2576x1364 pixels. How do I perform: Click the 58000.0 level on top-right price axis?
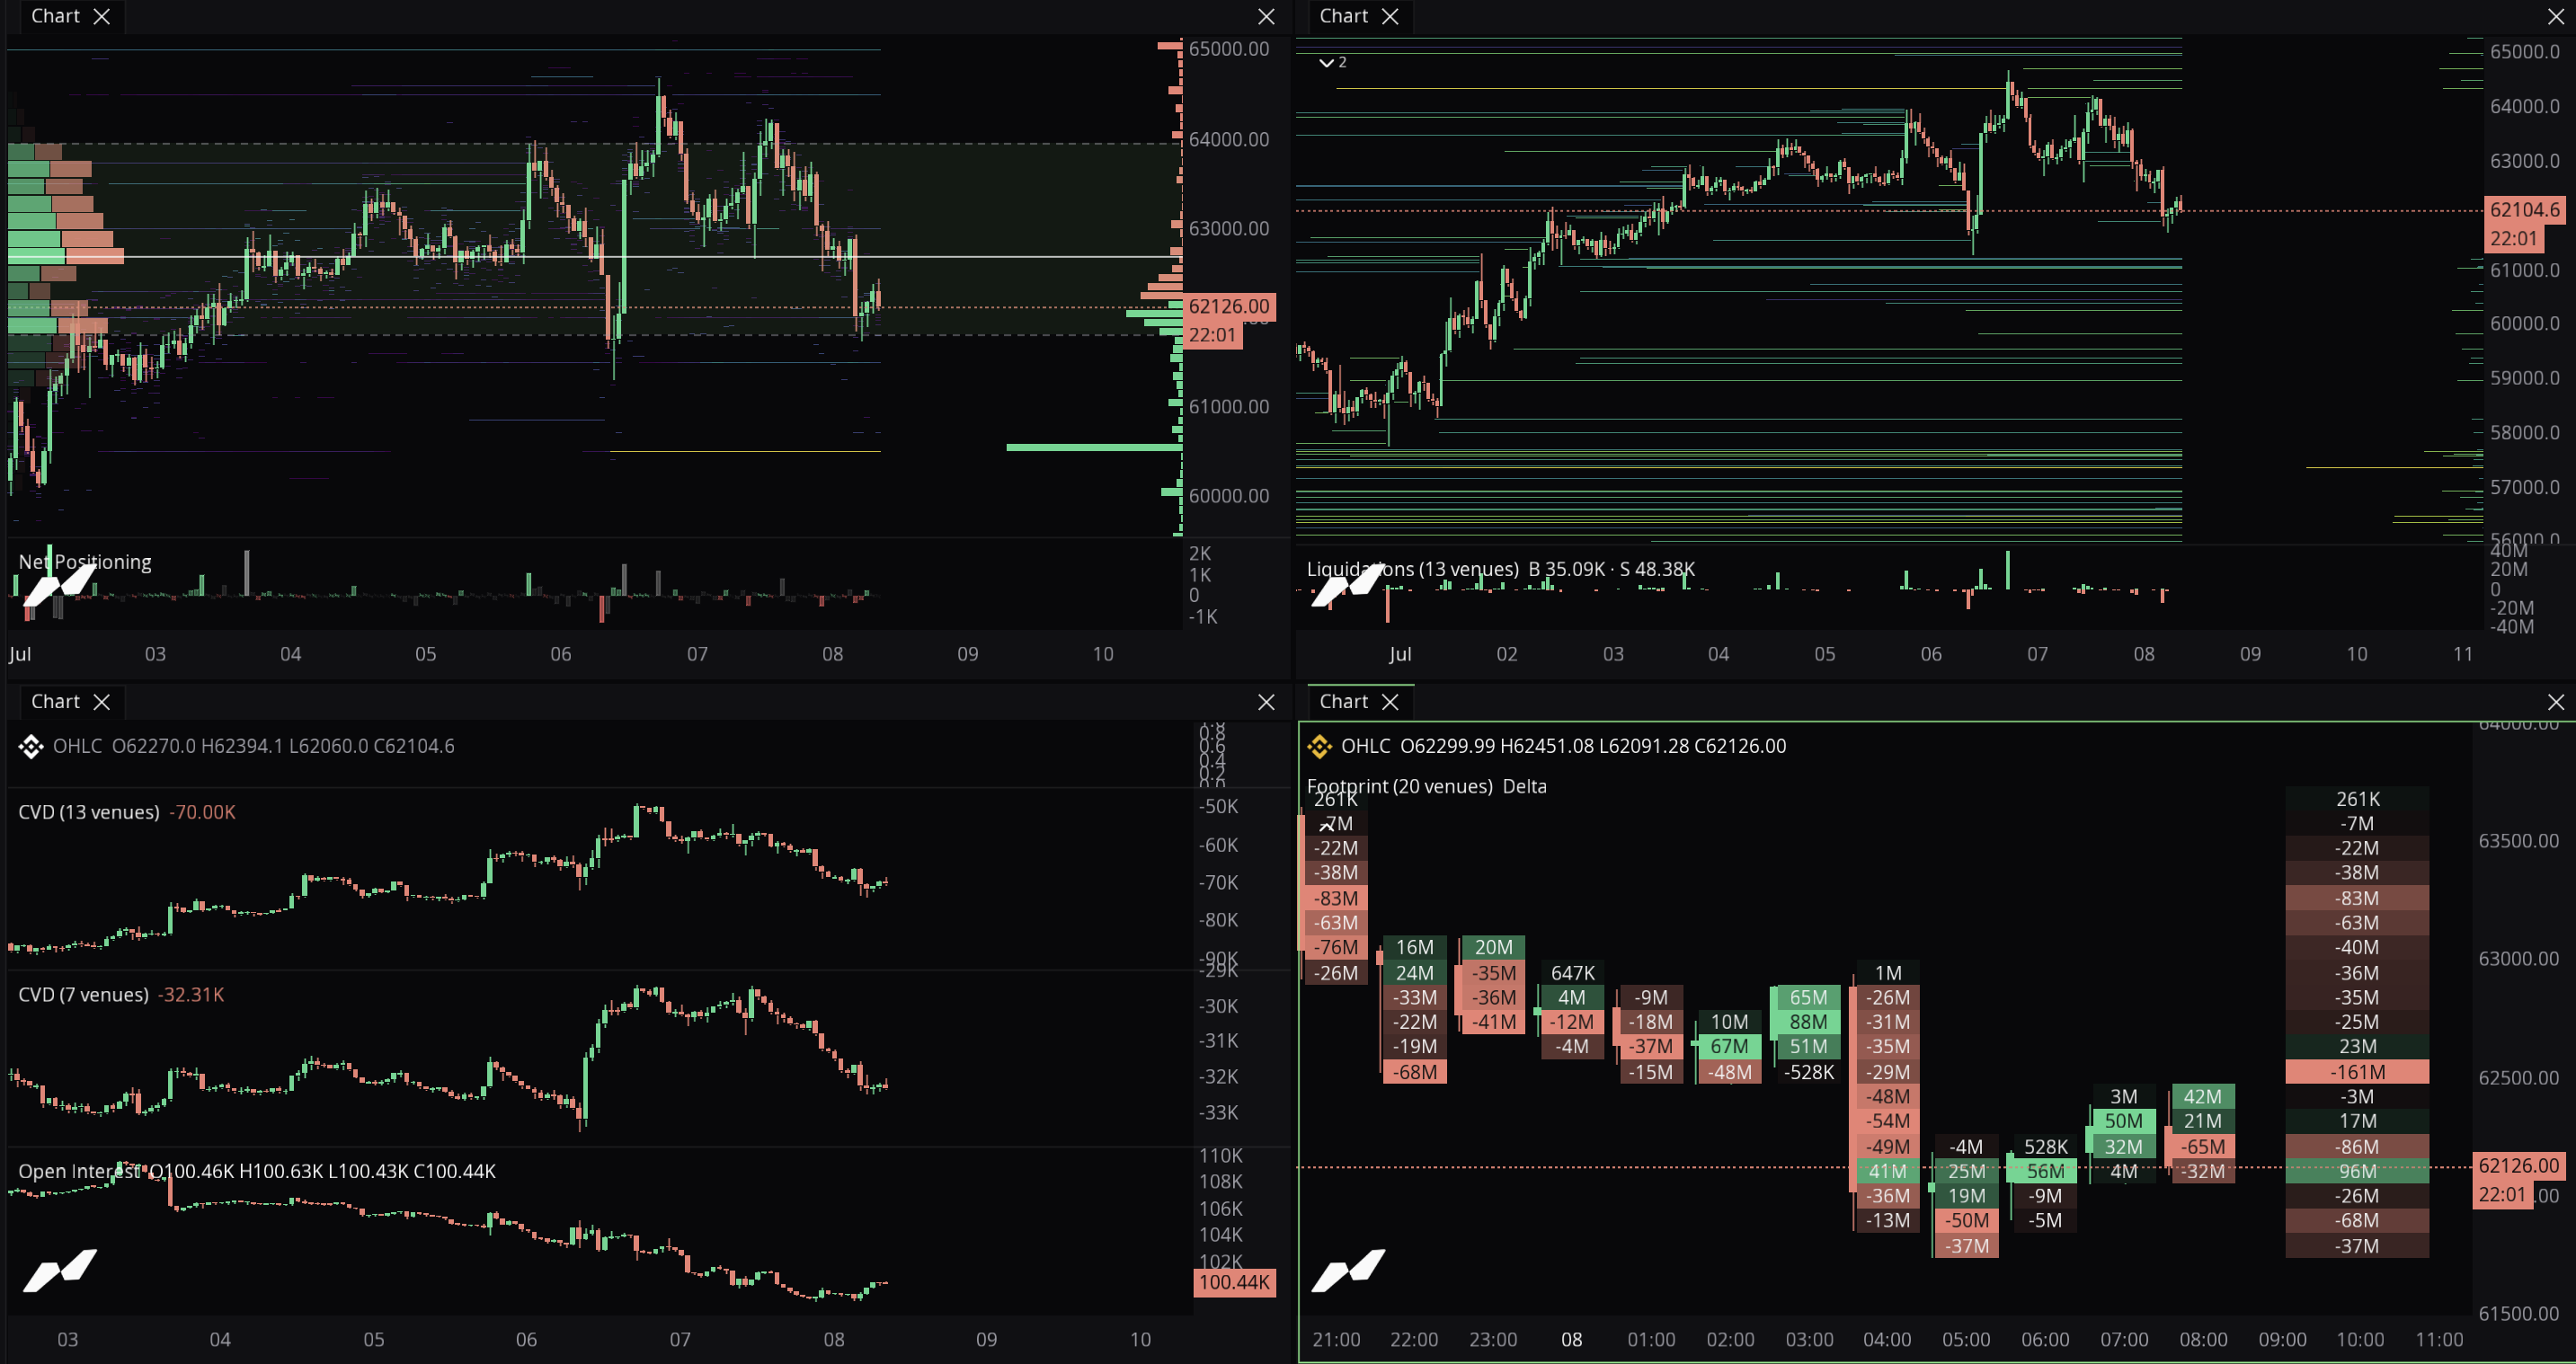(2524, 433)
